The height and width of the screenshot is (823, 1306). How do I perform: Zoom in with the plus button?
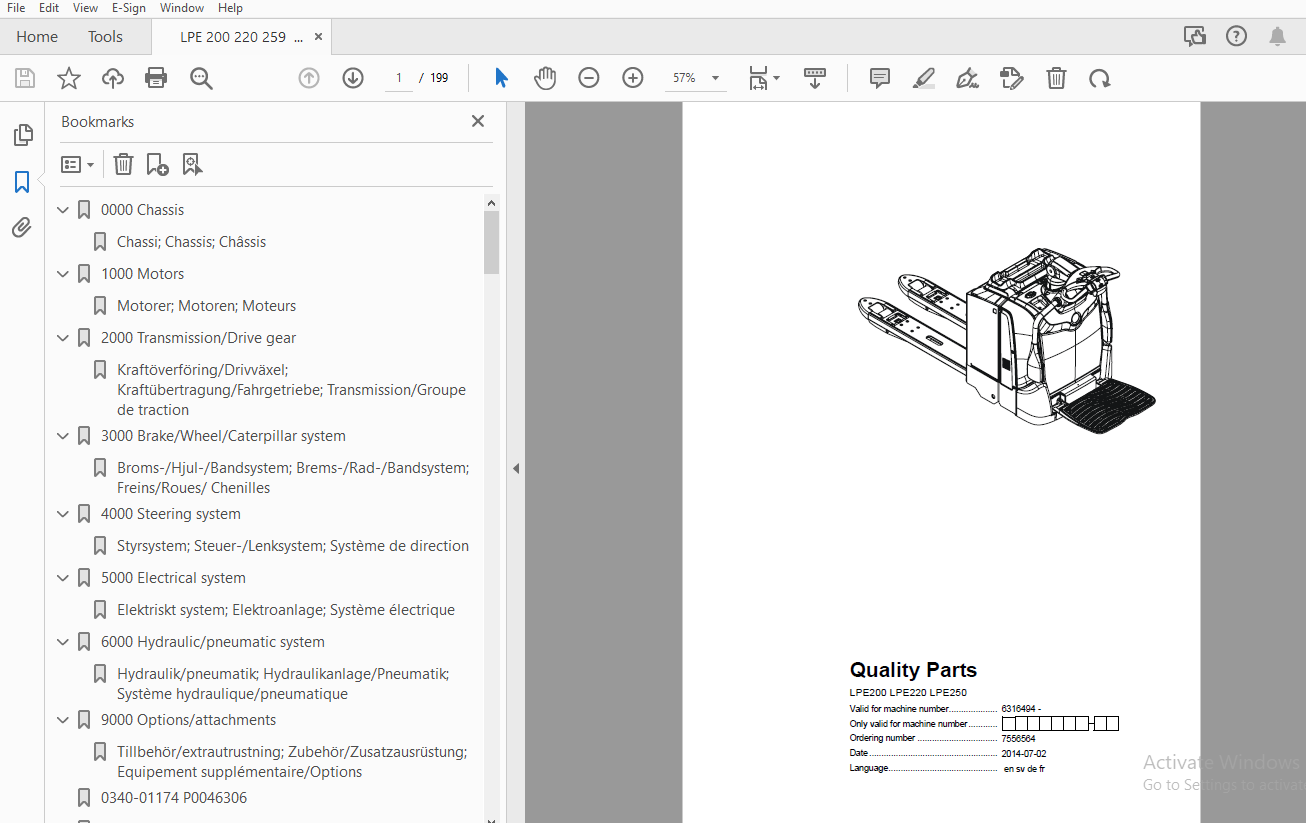point(633,78)
